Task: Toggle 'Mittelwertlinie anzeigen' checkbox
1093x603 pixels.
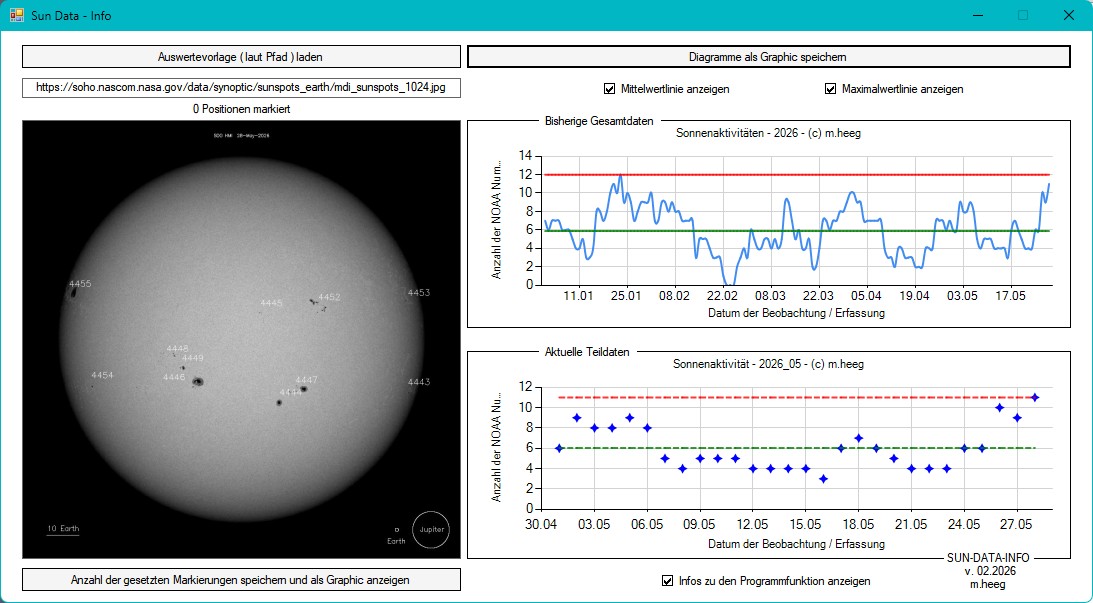Action: click(x=610, y=89)
